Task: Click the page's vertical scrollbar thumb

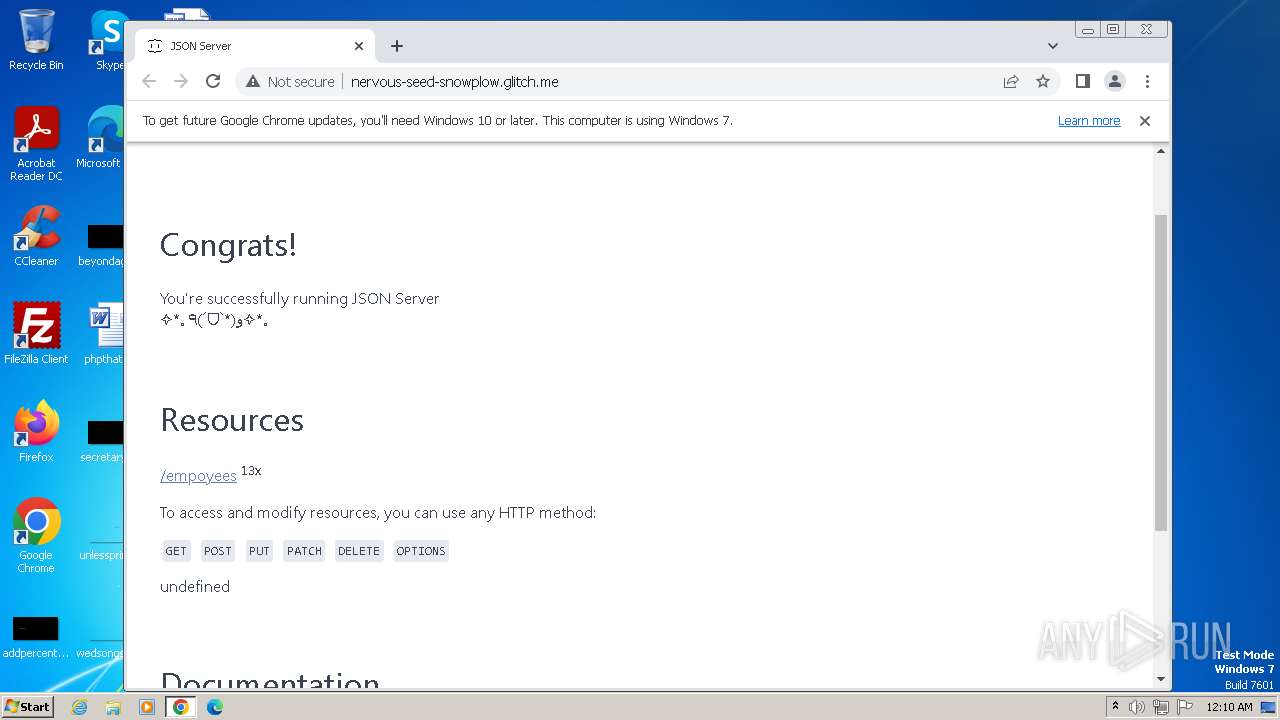Action: (x=1161, y=372)
